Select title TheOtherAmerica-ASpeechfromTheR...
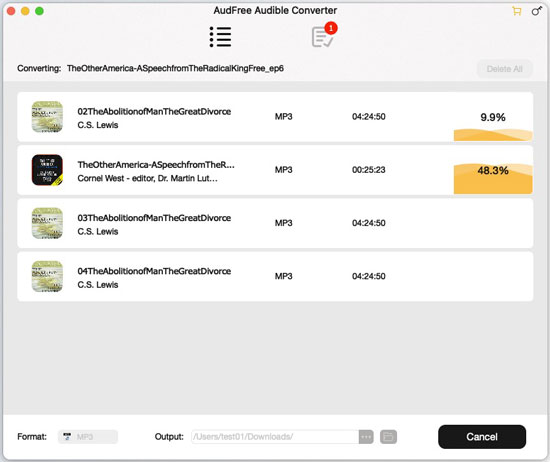550x462 pixels. [156, 165]
